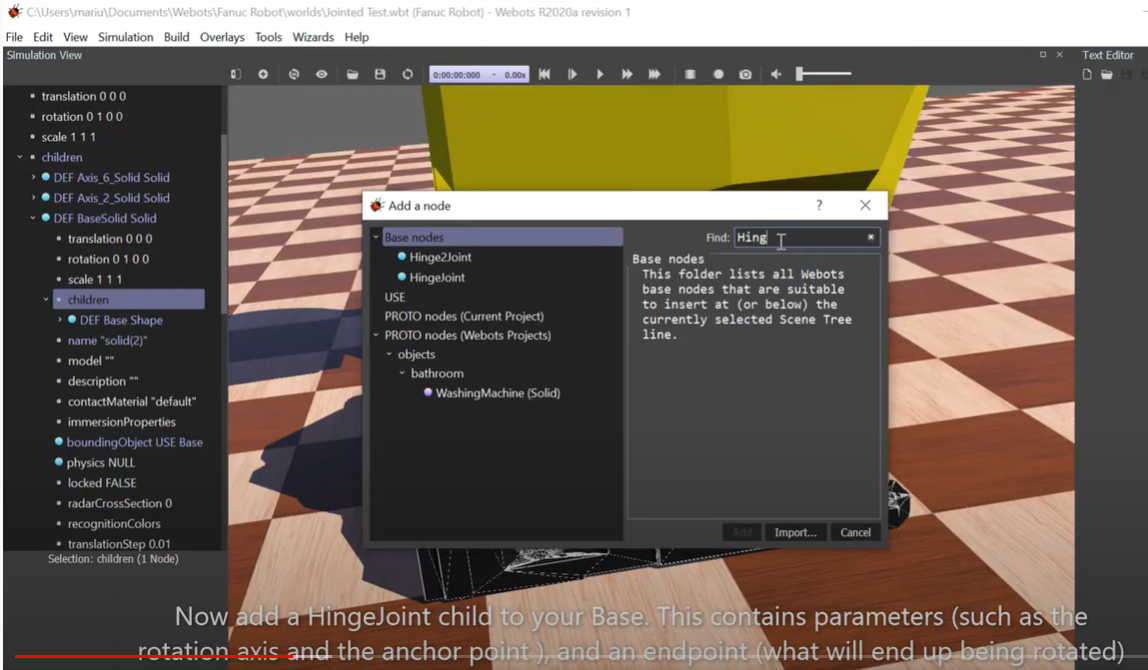Select PROTO nodes (Current Project)
The width and height of the screenshot is (1148, 670).
click(x=464, y=316)
